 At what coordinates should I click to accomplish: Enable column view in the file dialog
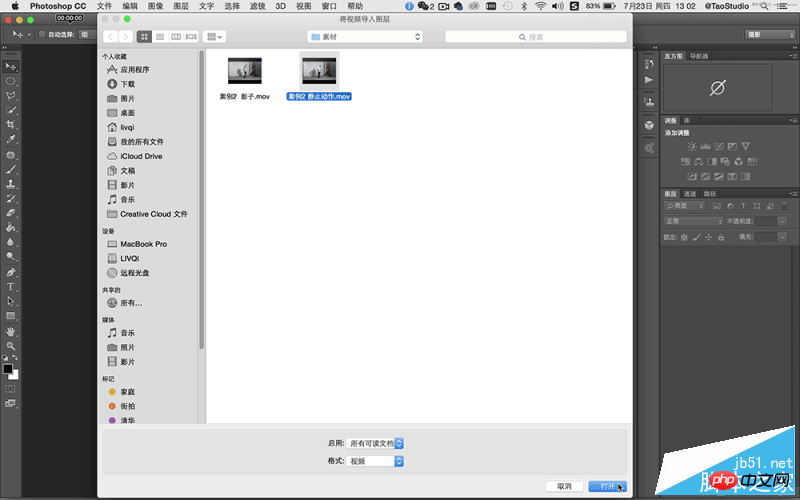click(x=176, y=37)
